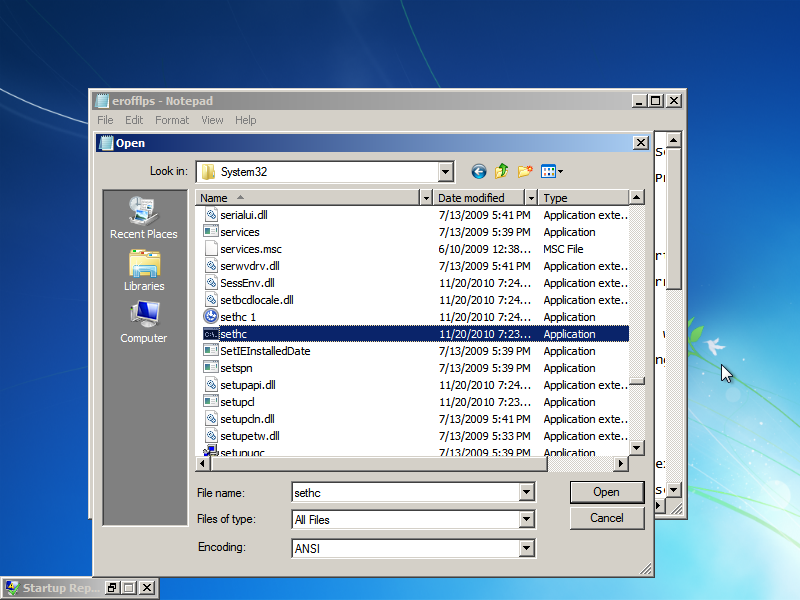Open the View Menu icon
800x600 pixels.
(552, 171)
